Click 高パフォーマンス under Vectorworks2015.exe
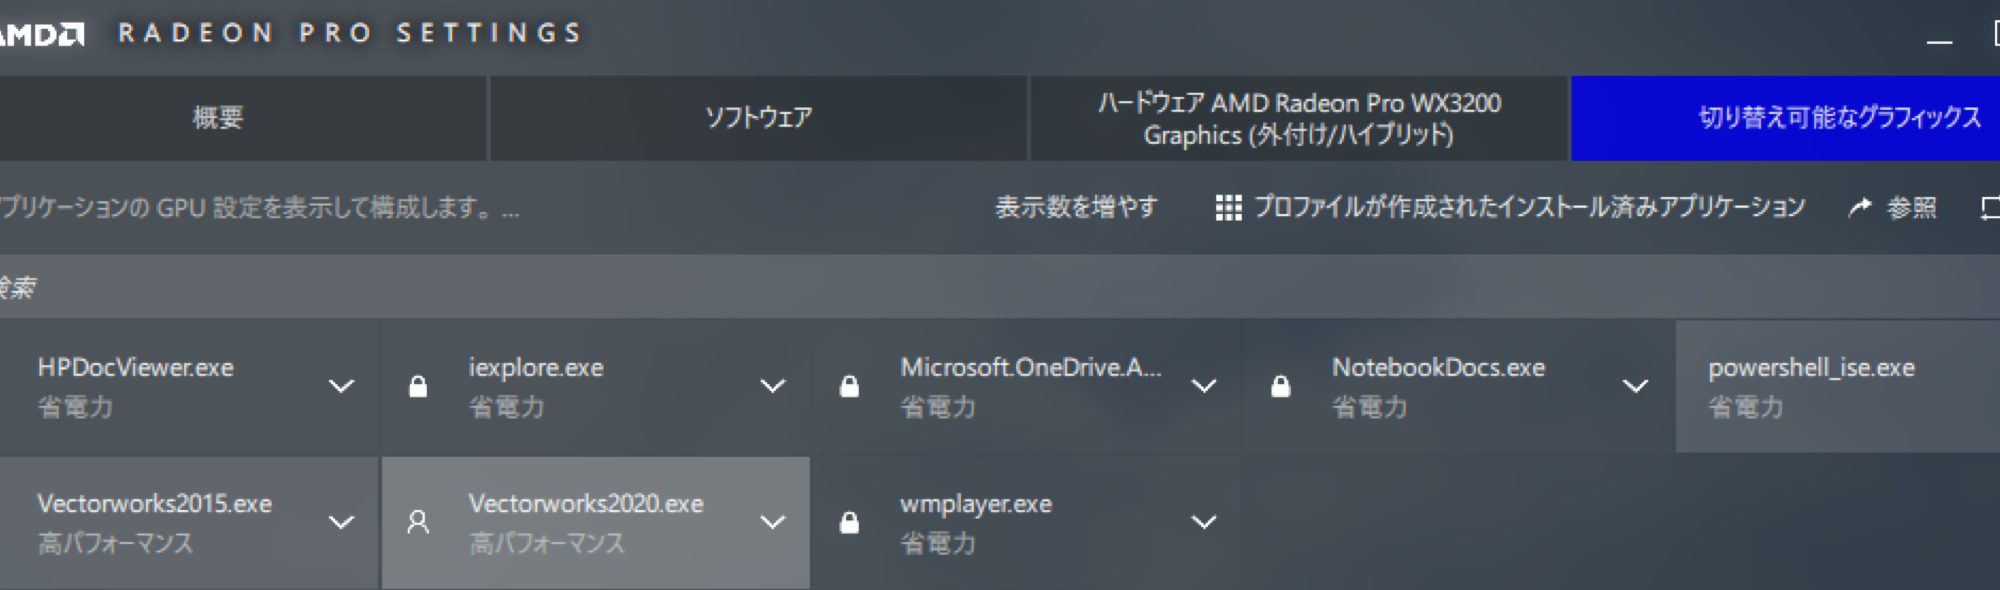The width and height of the screenshot is (2000, 590). point(115,543)
